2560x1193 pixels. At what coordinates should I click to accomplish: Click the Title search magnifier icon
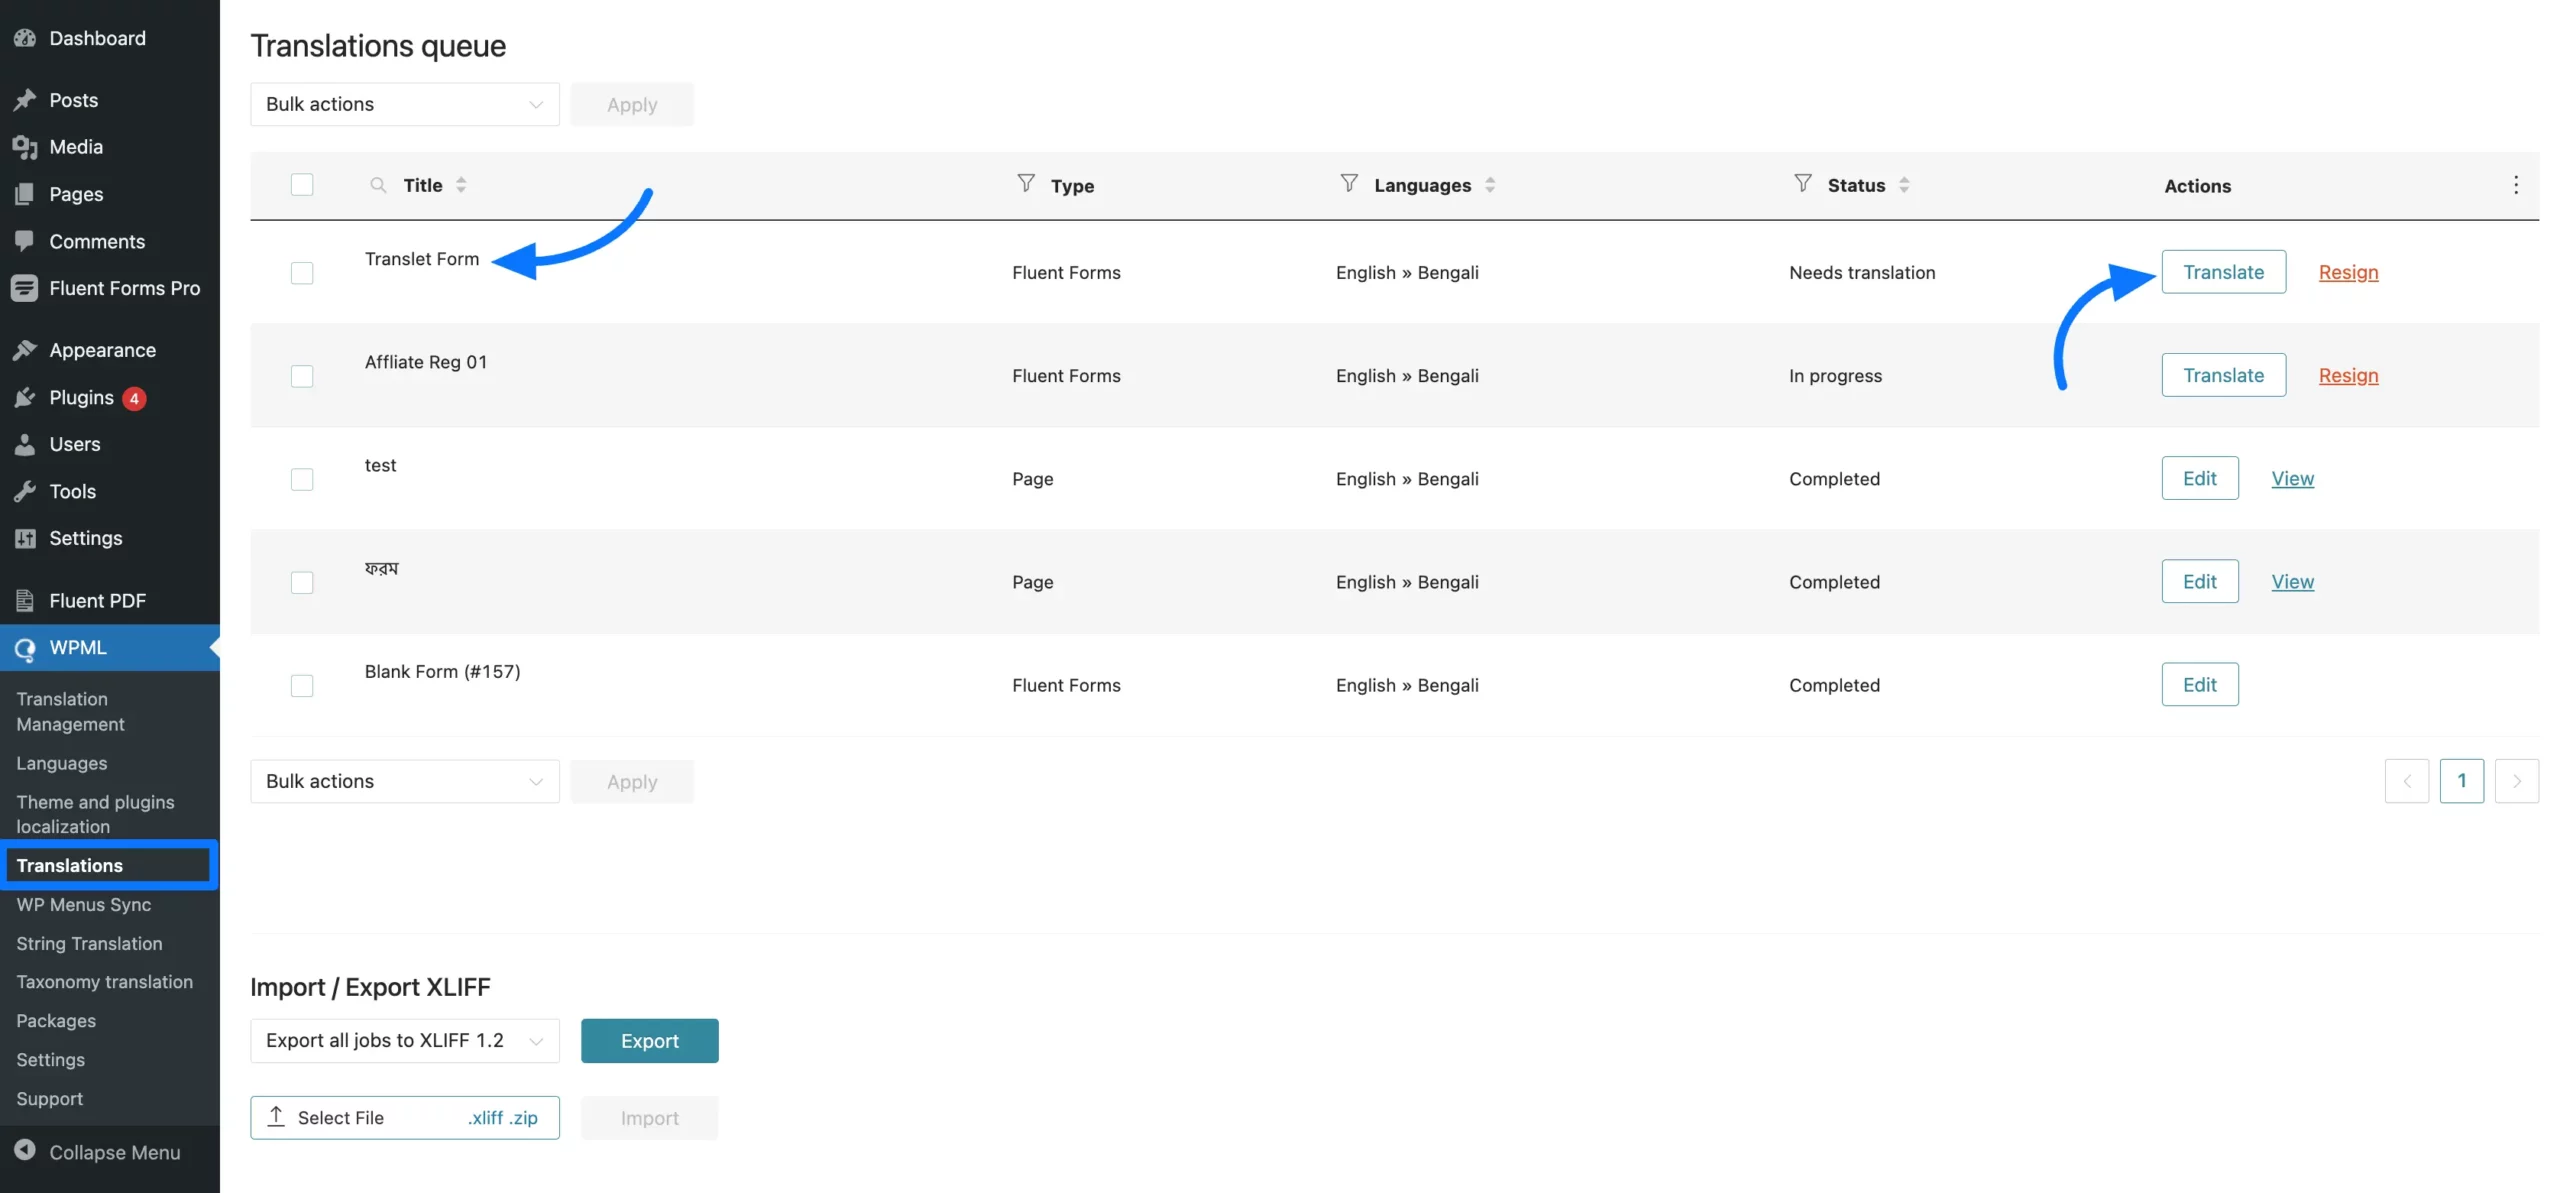[378, 185]
